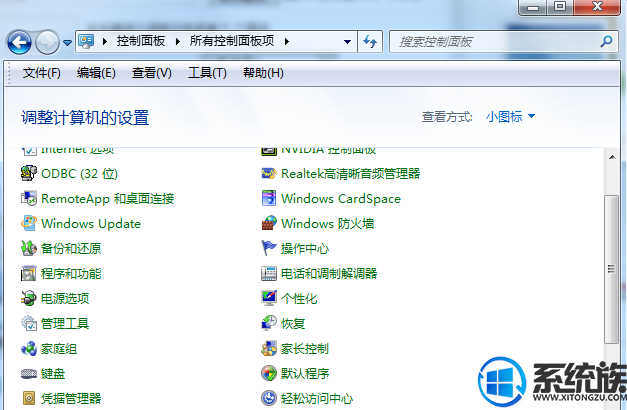Click the refresh button beside address bar
The width and height of the screenshot is (627, 410).
[370, 42]
